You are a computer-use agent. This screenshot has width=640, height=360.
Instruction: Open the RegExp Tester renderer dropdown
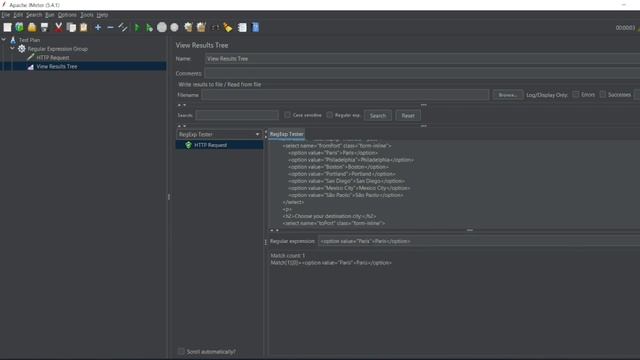pyautogui.click(x=219, y=134)
